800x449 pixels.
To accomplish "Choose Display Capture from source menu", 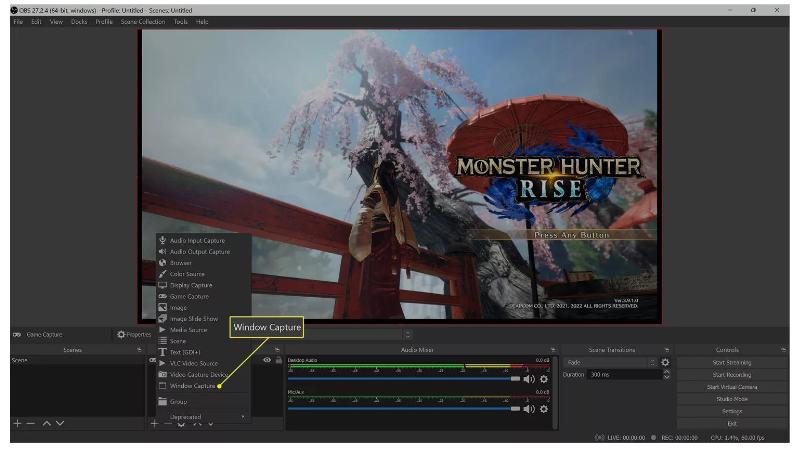I will (x=203, y=285).
